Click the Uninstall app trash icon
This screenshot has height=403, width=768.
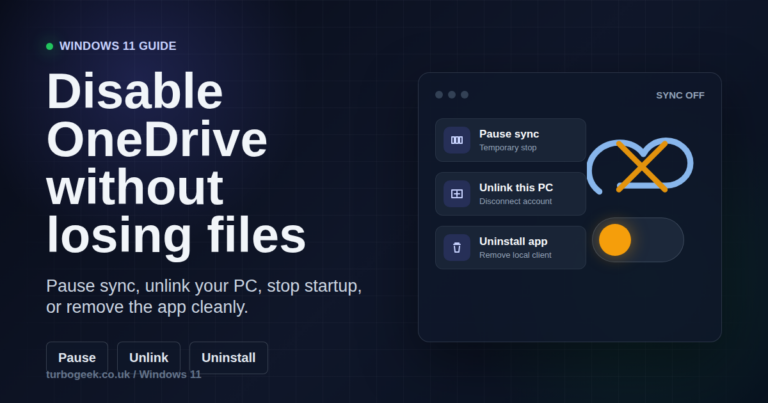pos(456,248)
